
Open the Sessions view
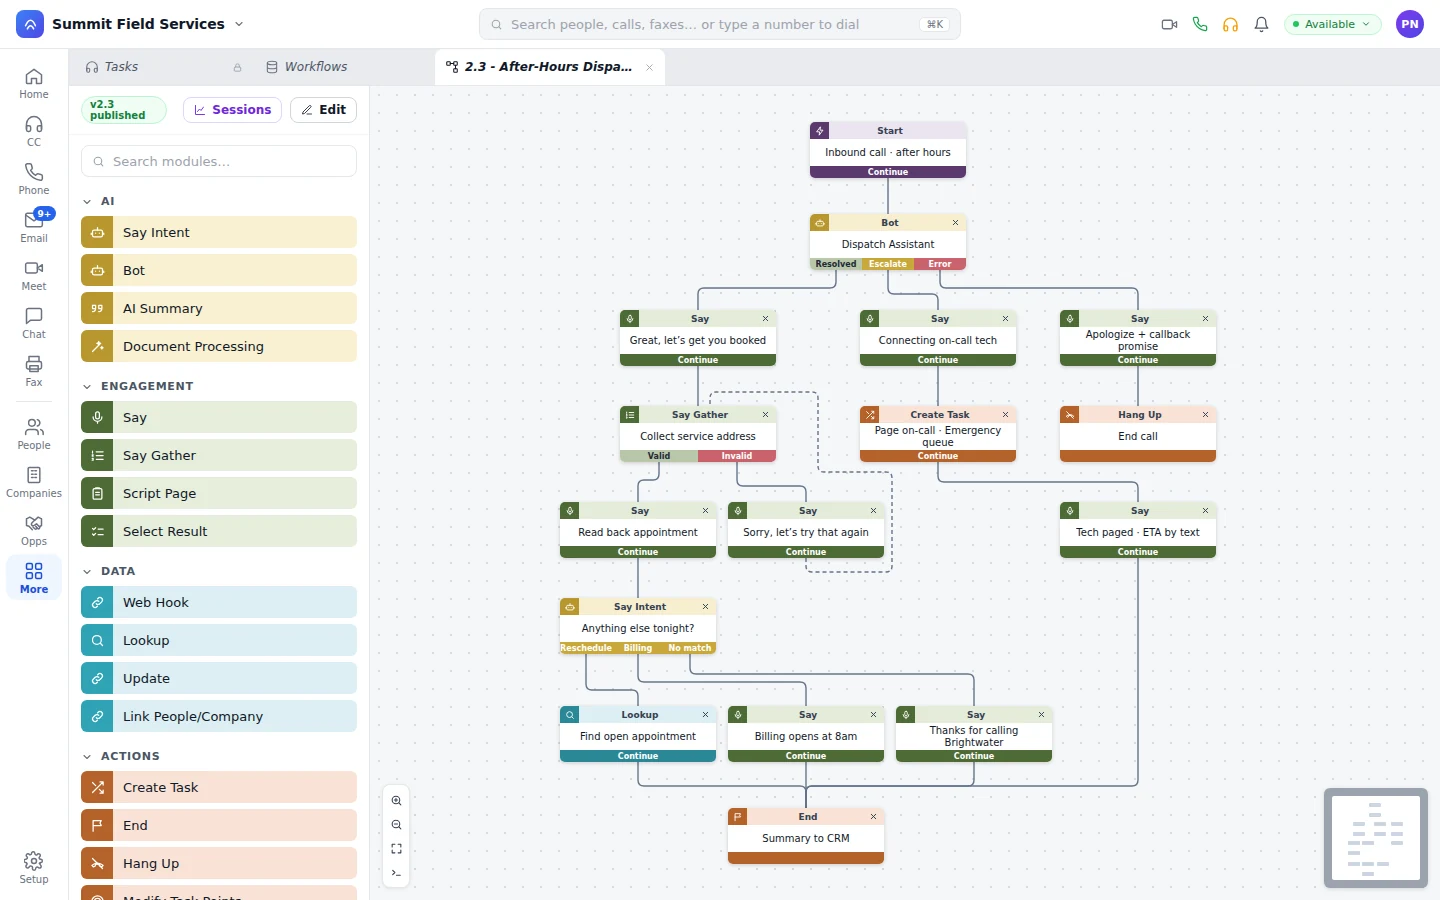232,110
